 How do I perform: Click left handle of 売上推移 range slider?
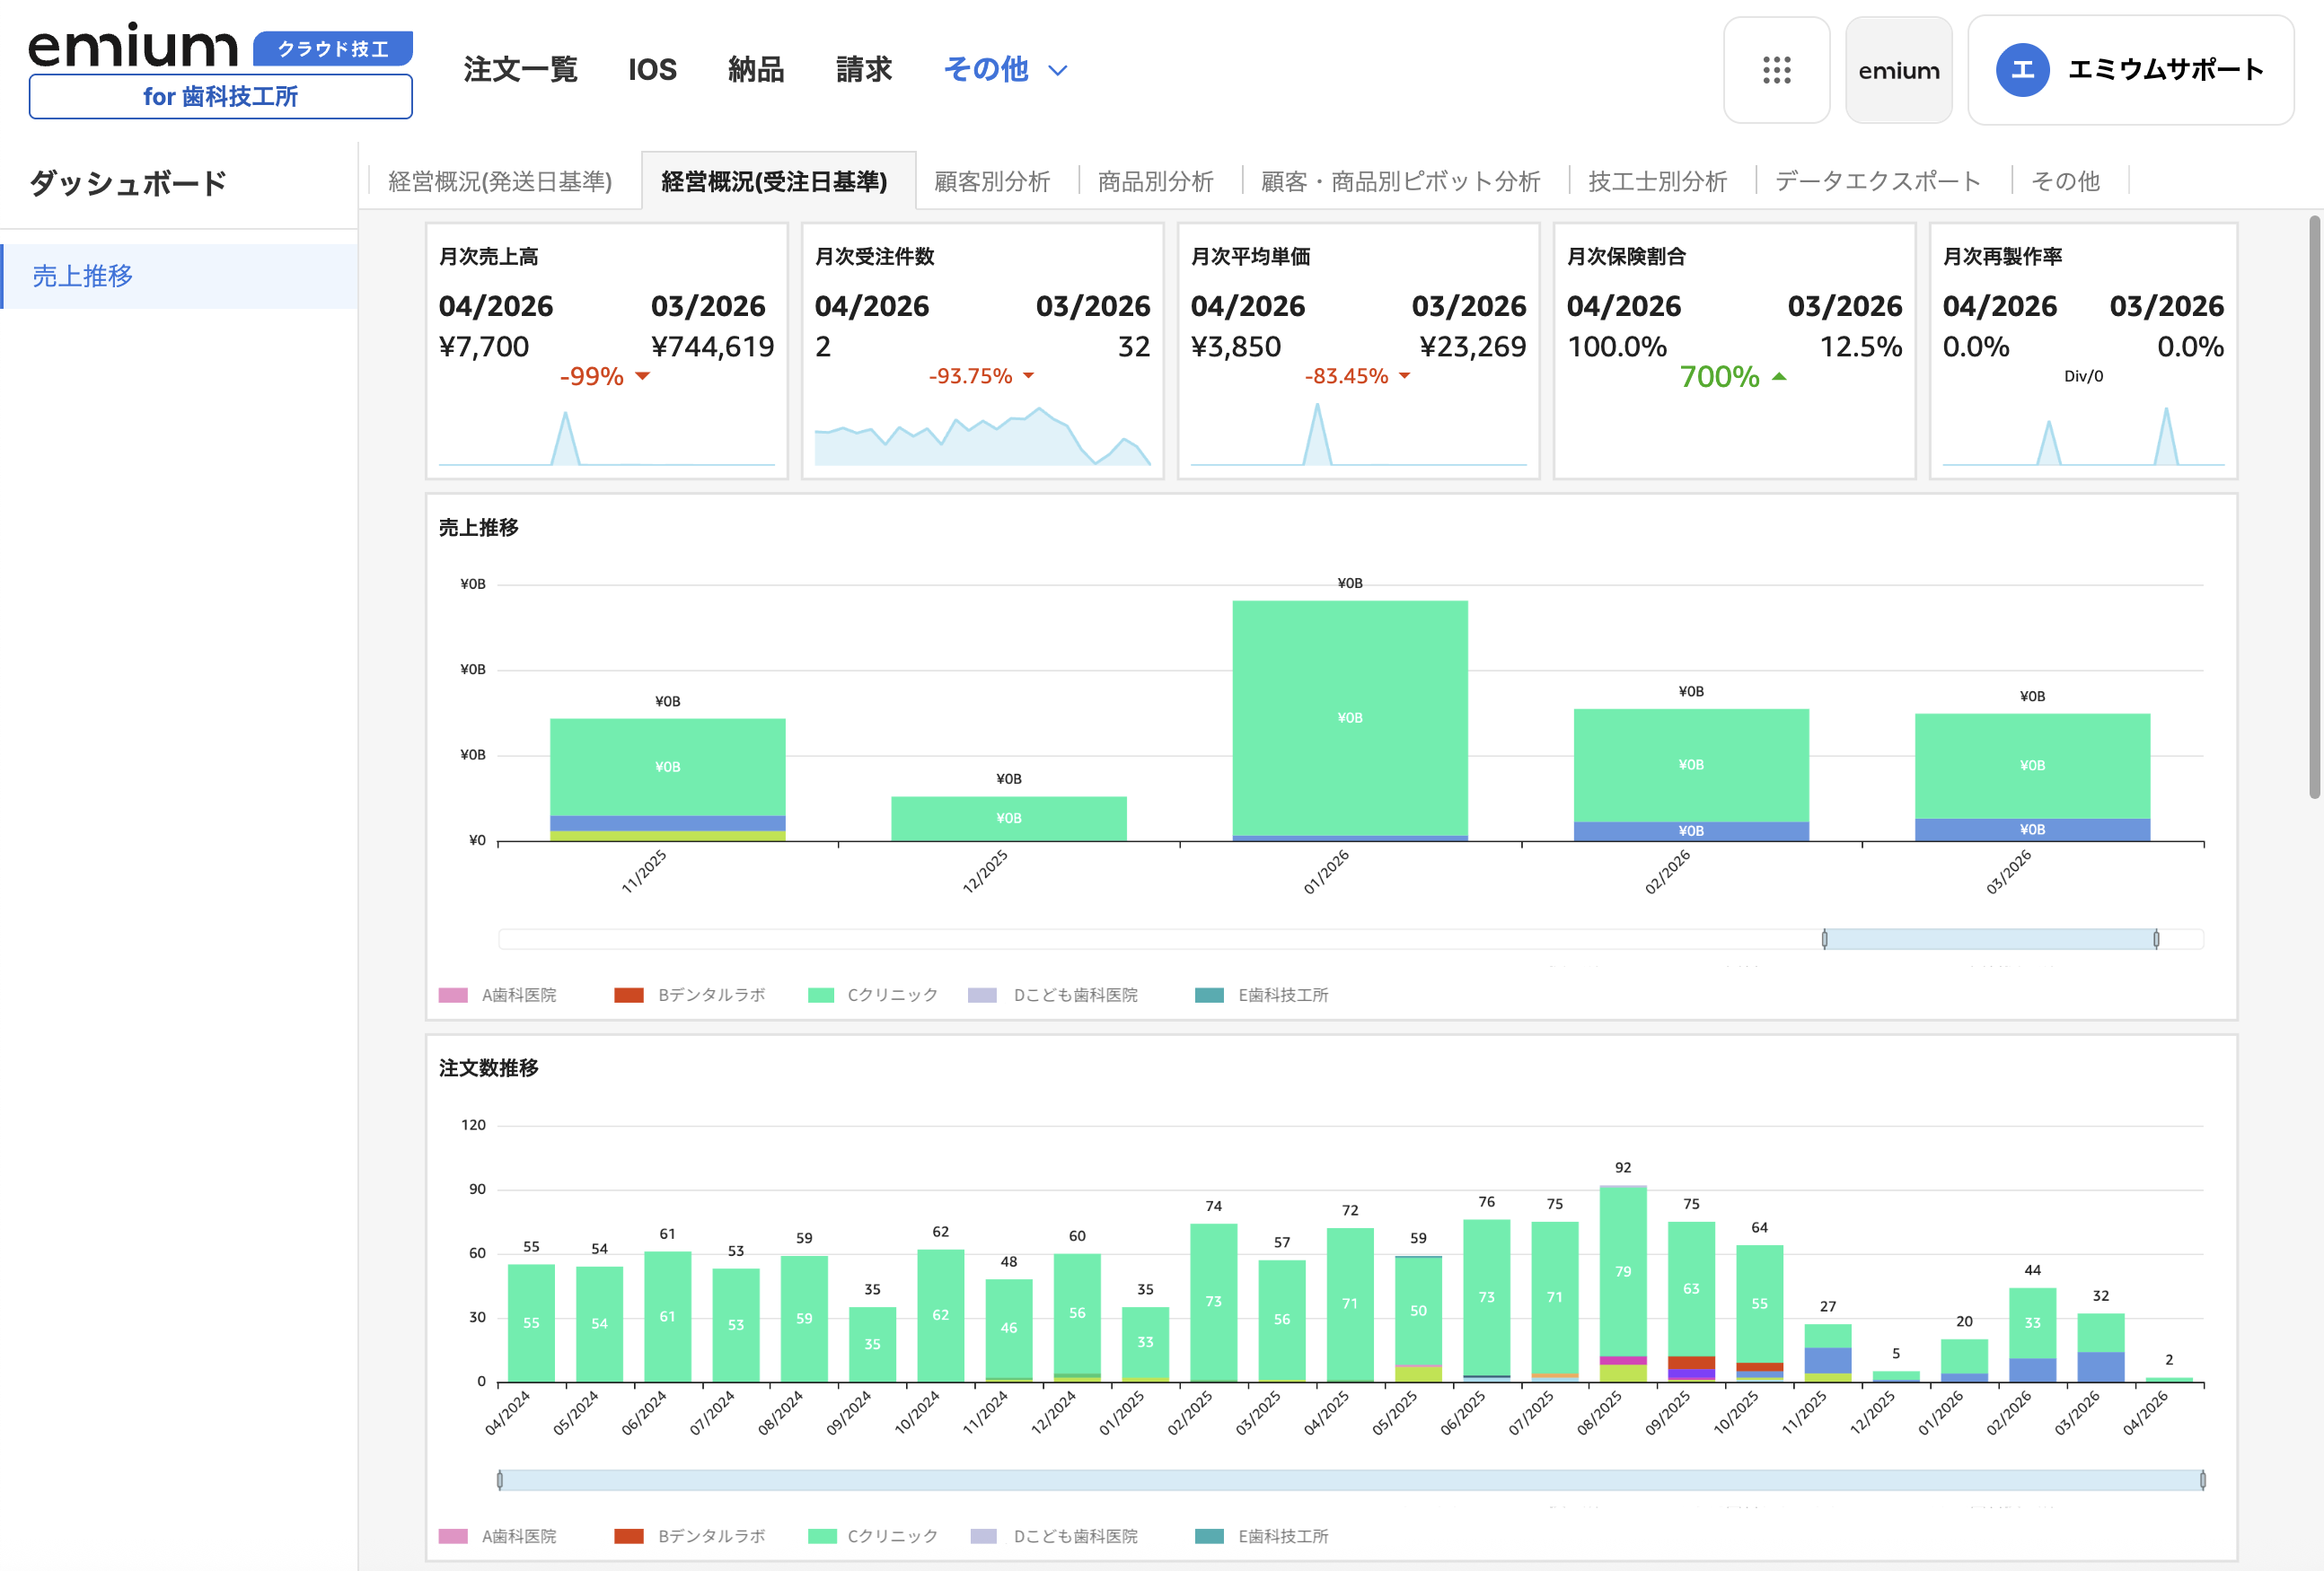coord(1824,939)
